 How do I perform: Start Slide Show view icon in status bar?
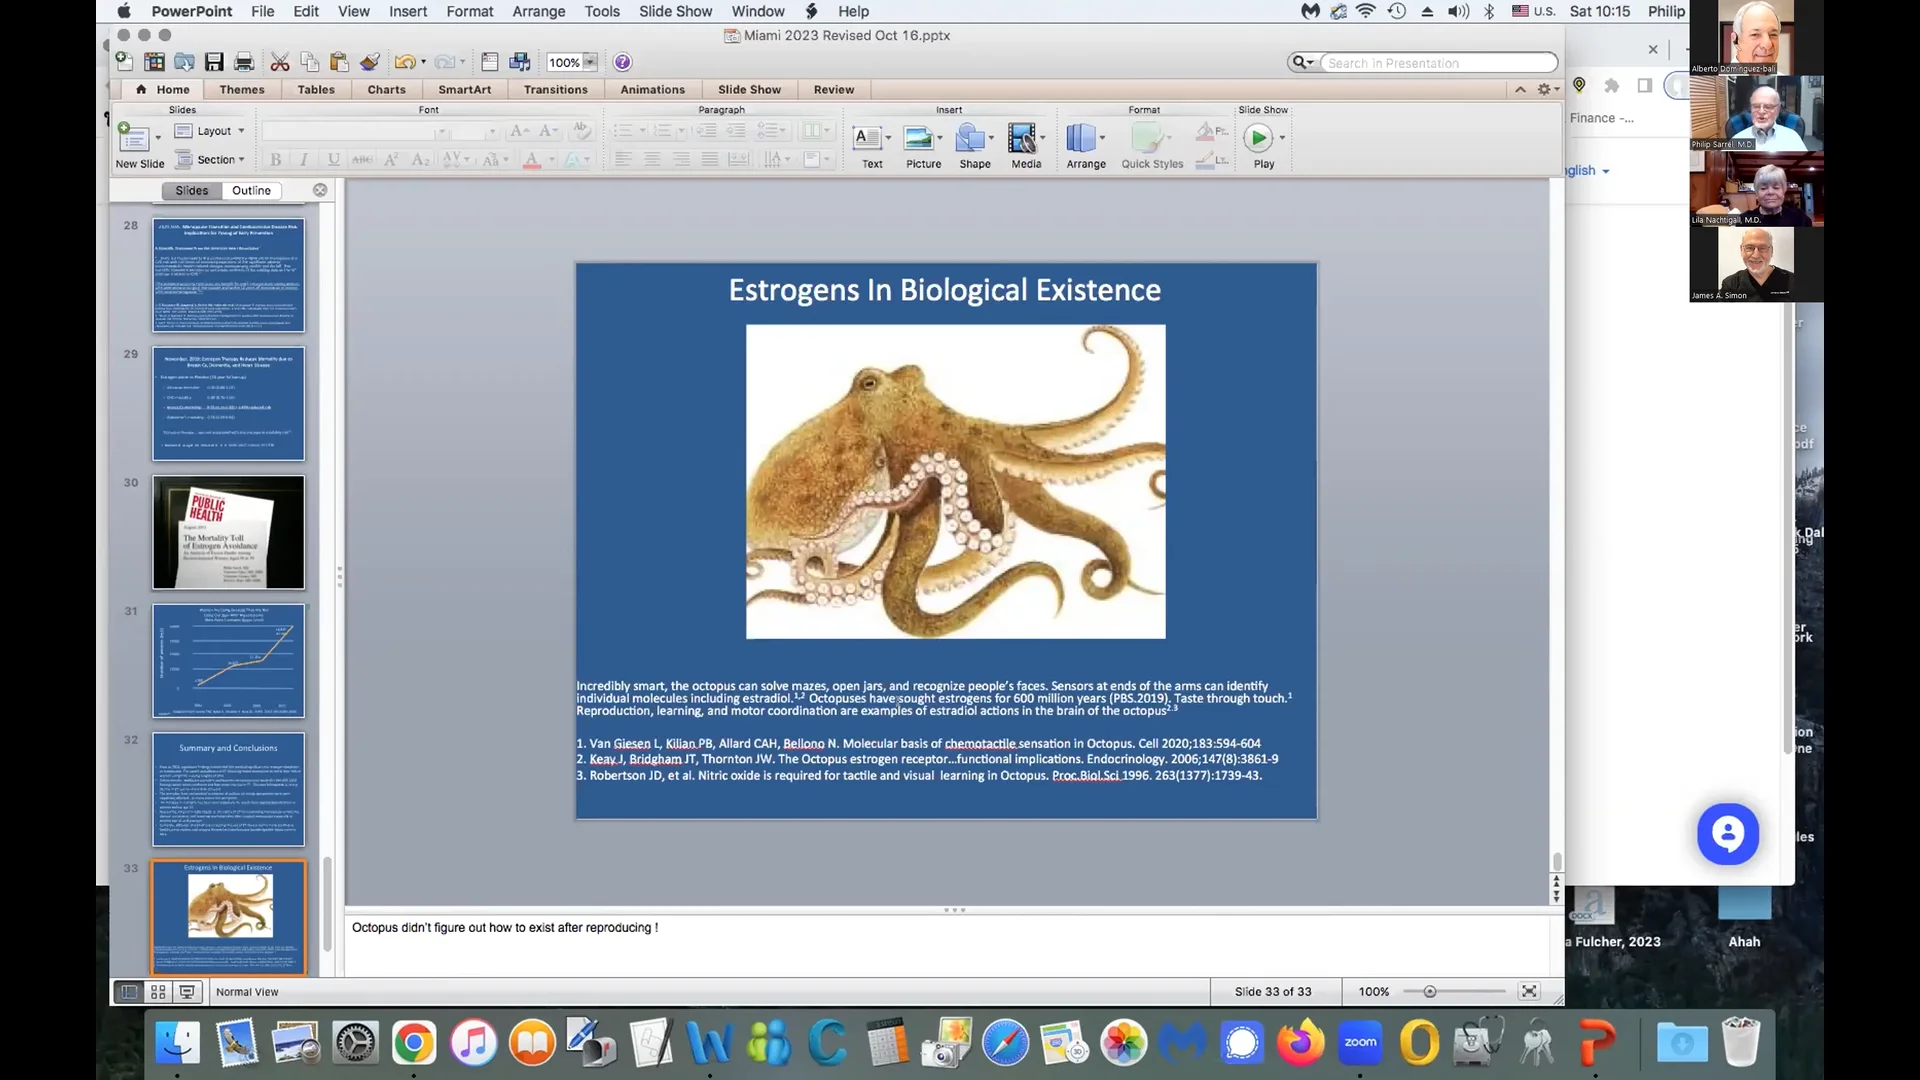[187, 992]
